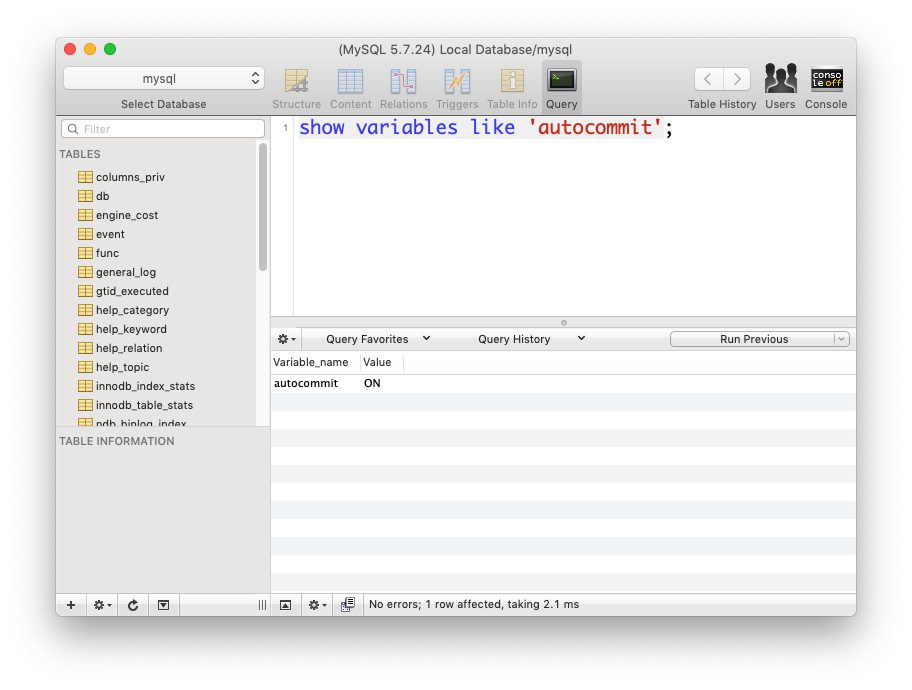Open the query editor gear menu
The height and width of the screenshot is (690, 912).
pos(286,339)
